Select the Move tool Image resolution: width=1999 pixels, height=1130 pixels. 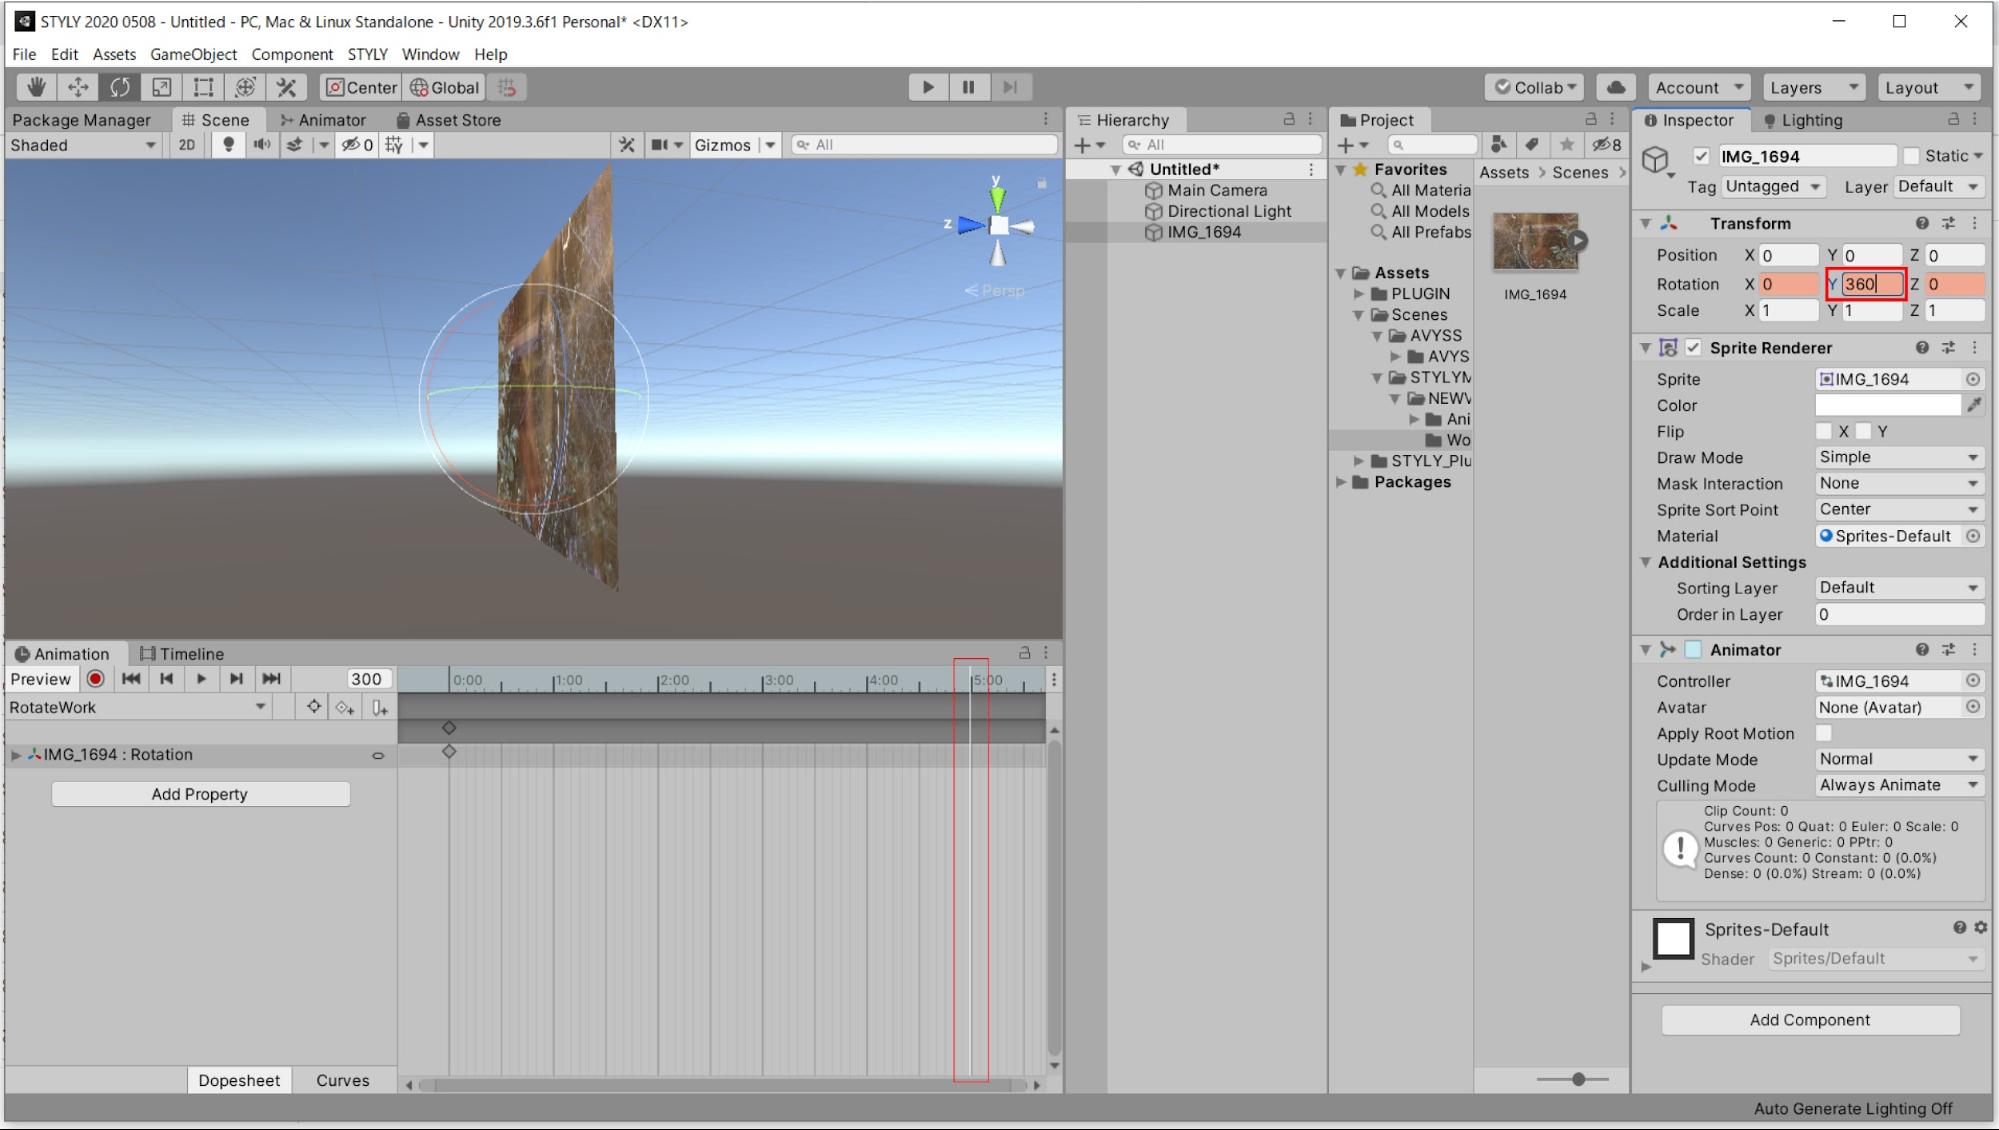tap(78, 87)
